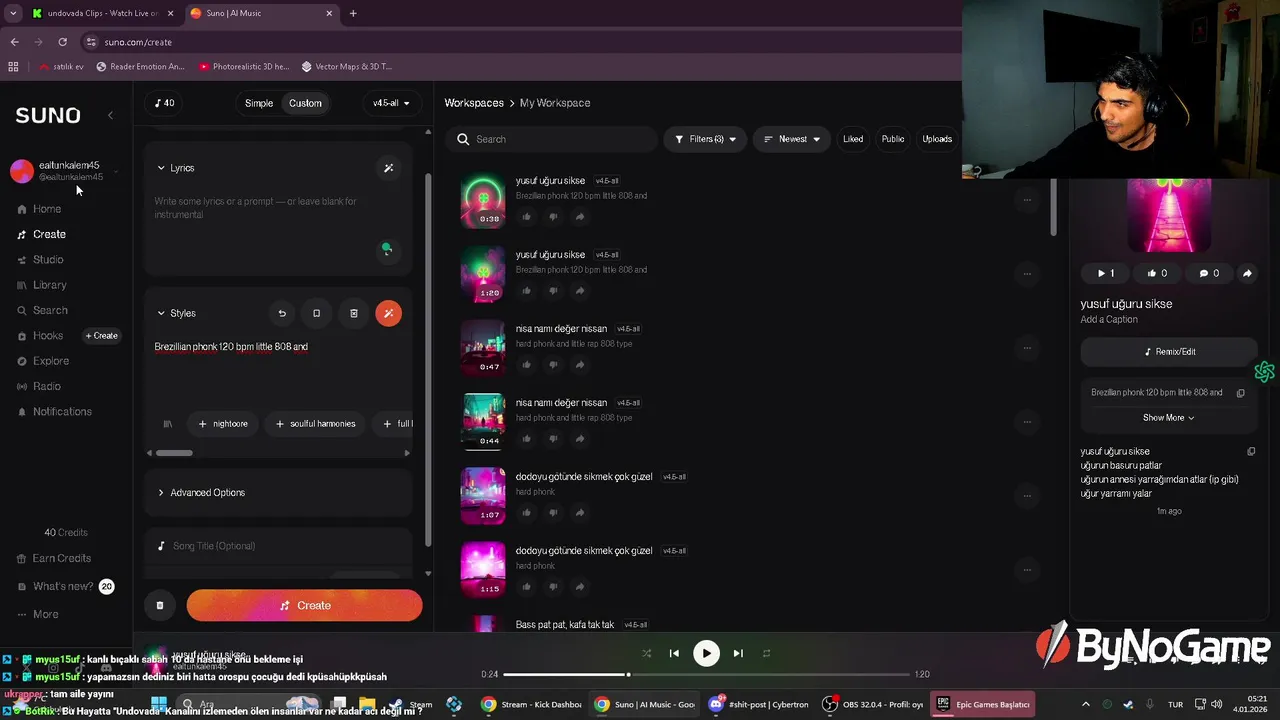The height and width of the screenshot is (720, 1280).
Task: Save the style with the bookmark icon
Action: click(317, 313)
